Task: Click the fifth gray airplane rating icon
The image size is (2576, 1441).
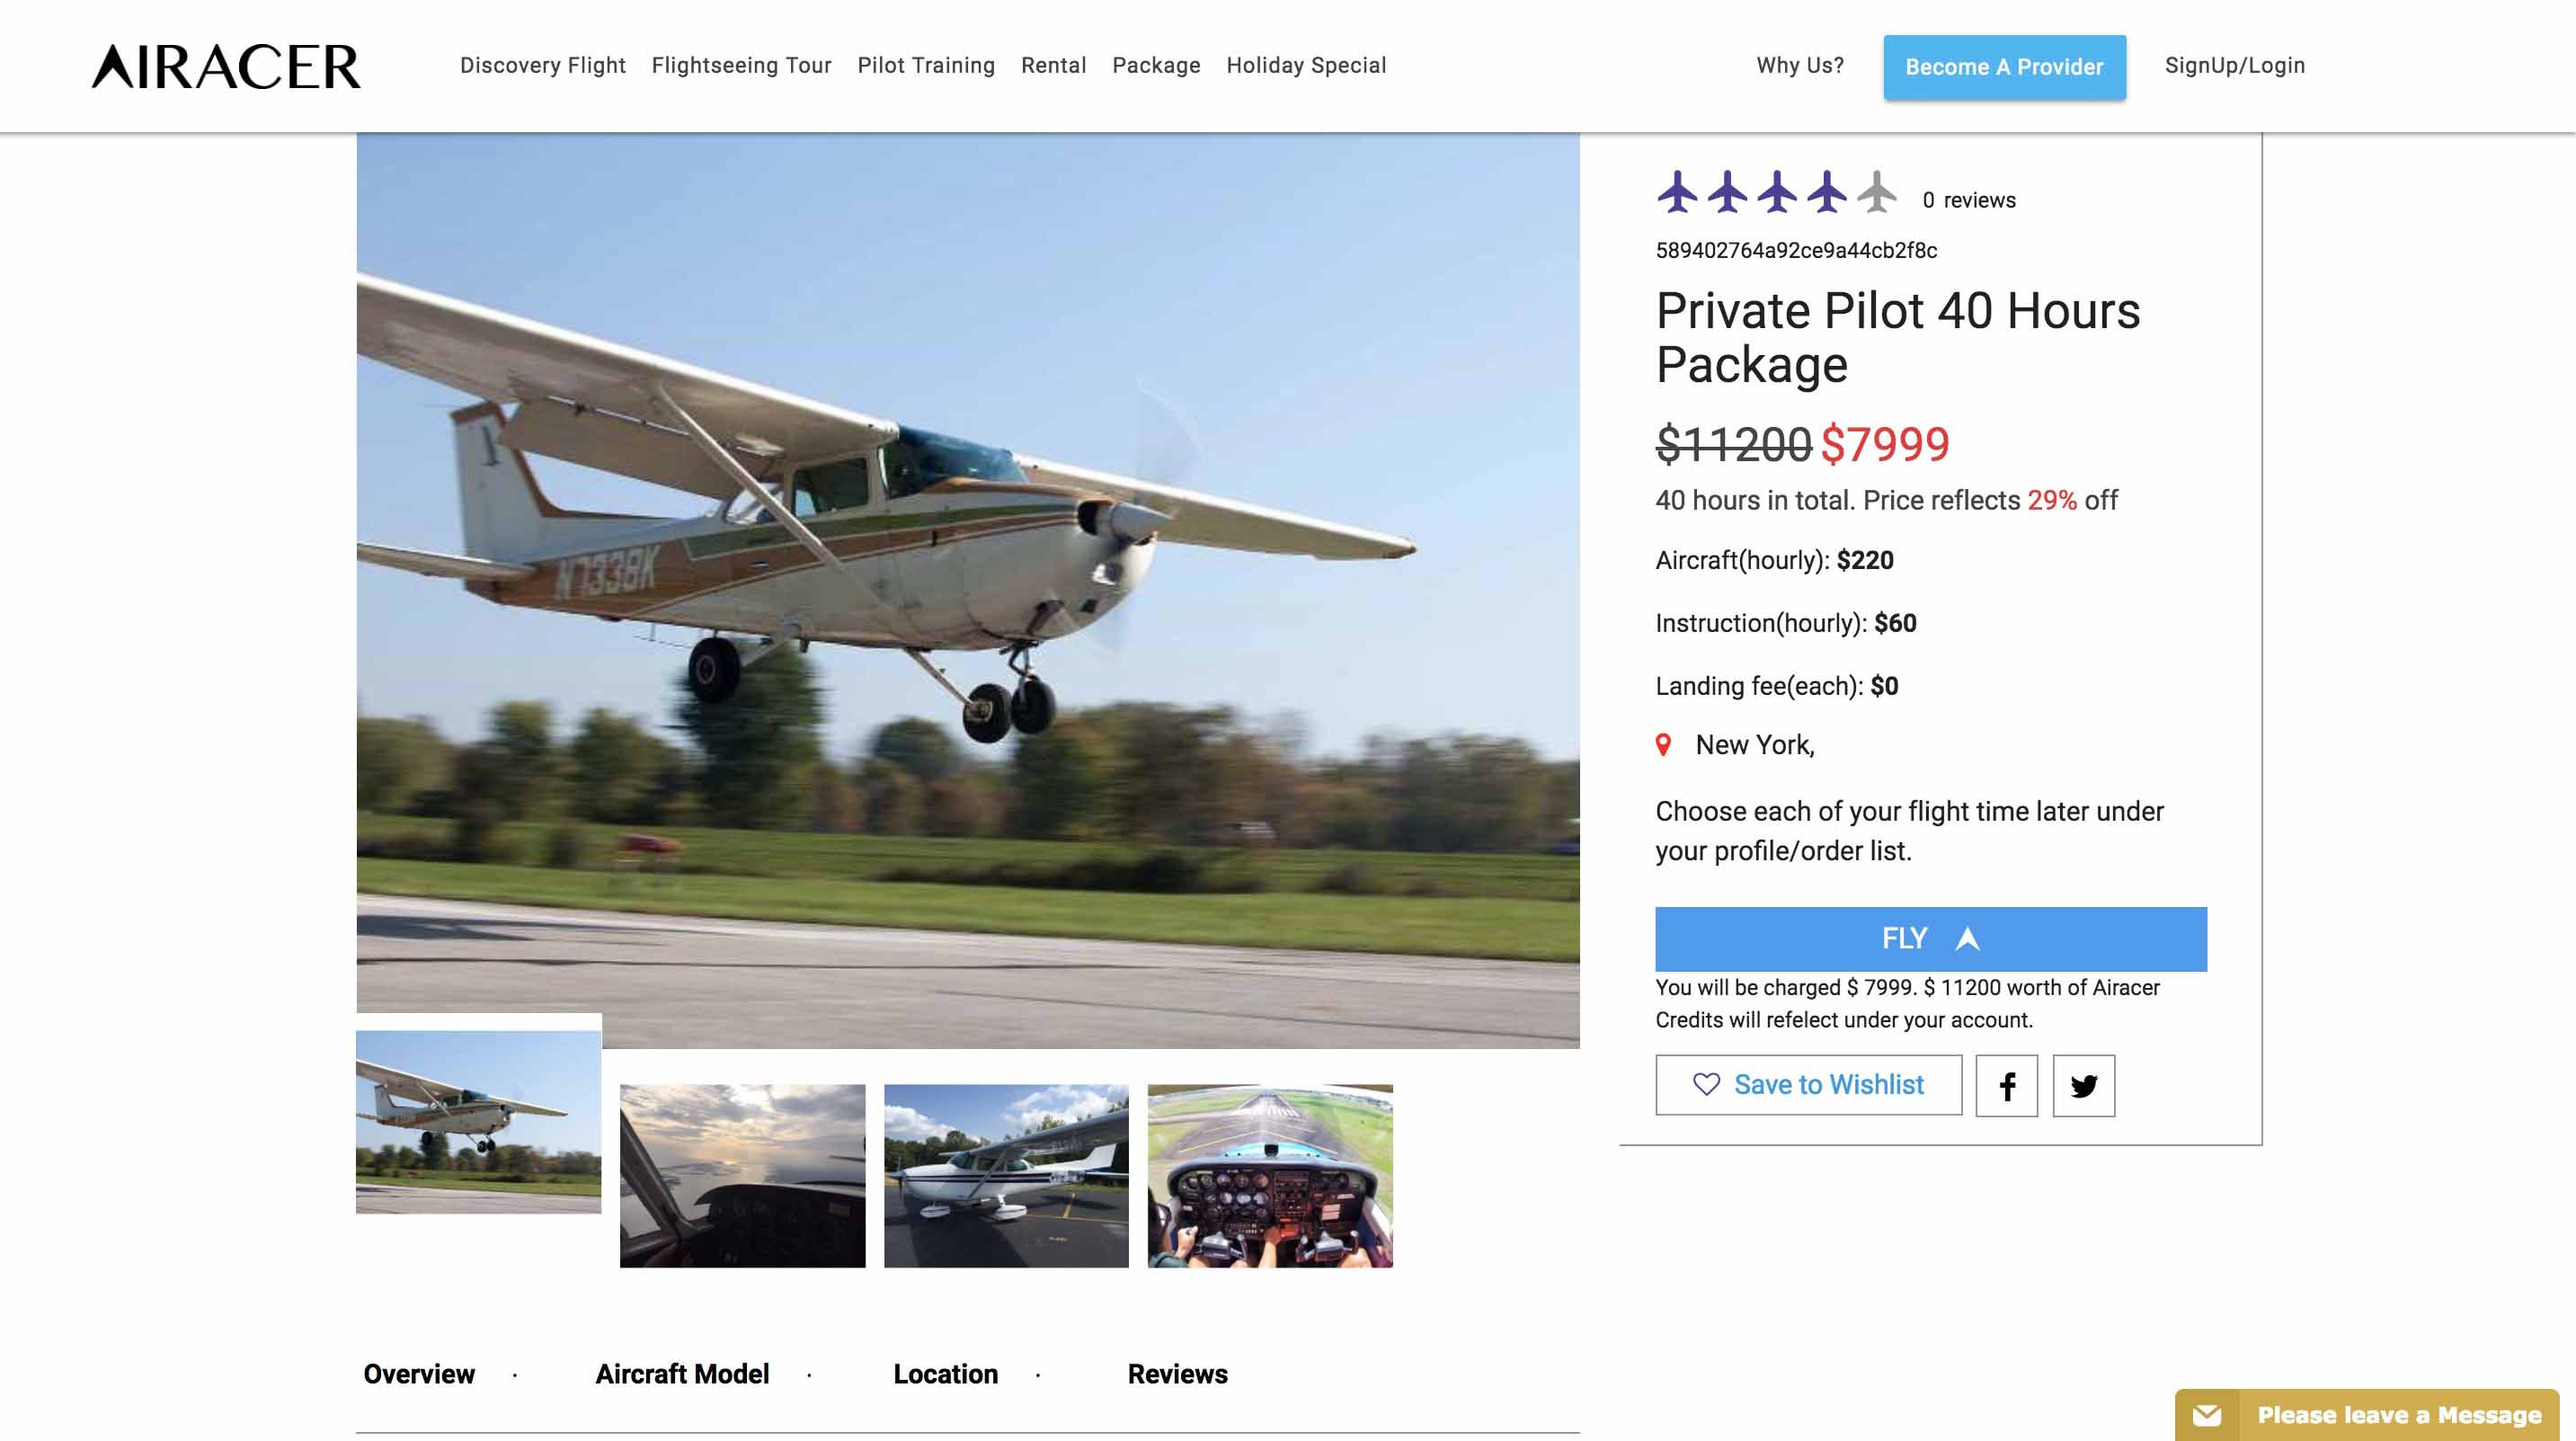Action: (1877, 192)
